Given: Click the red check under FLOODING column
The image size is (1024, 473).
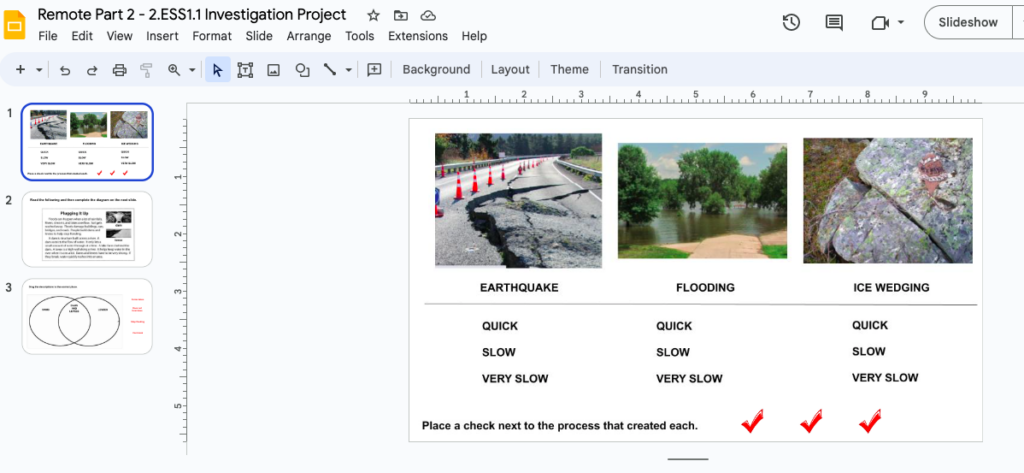Looking at the screenshot, I should pyautogui.click(x=811, y=421).
